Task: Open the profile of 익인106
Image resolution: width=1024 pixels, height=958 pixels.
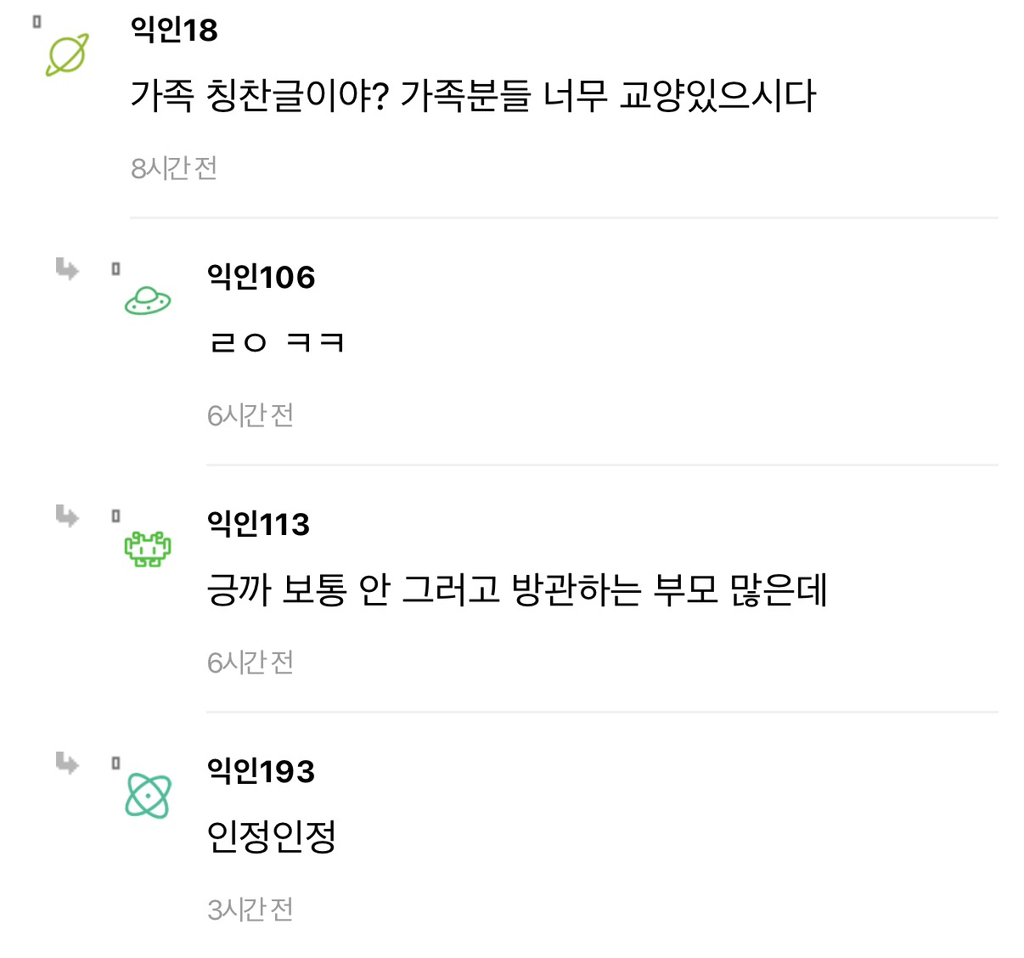Action: tap(258, 278)
